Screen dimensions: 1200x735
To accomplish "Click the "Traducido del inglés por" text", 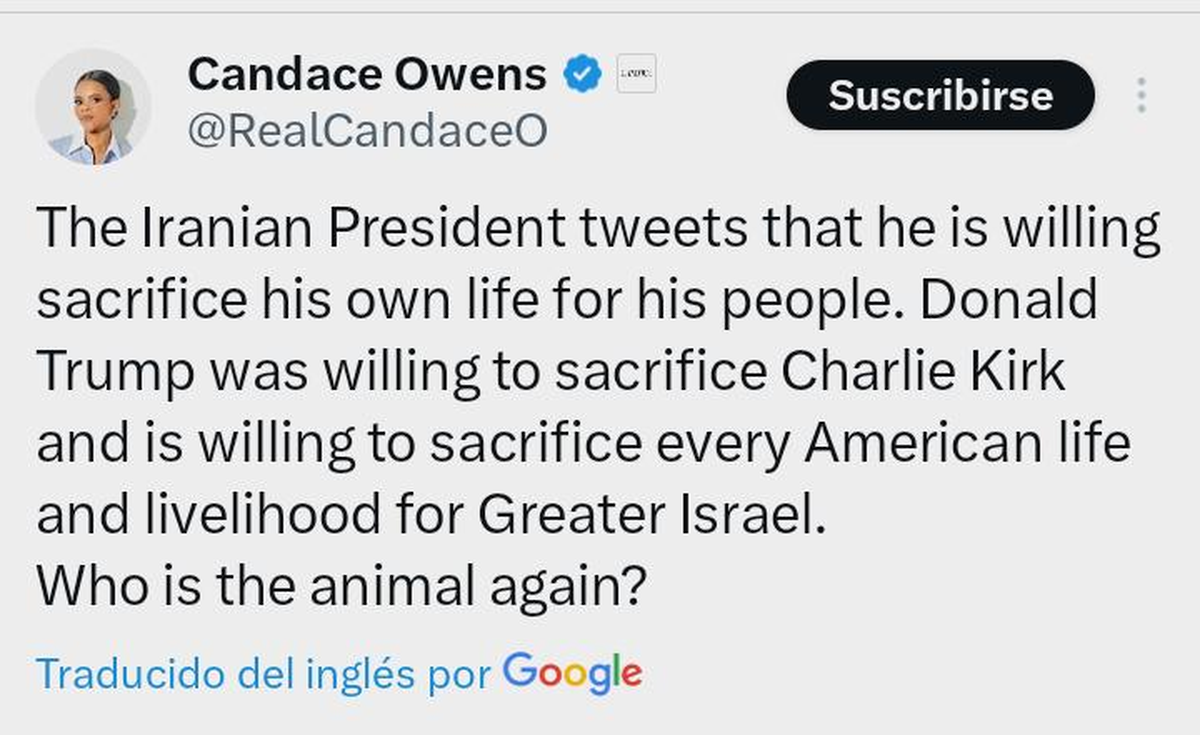I will (264, 674).
